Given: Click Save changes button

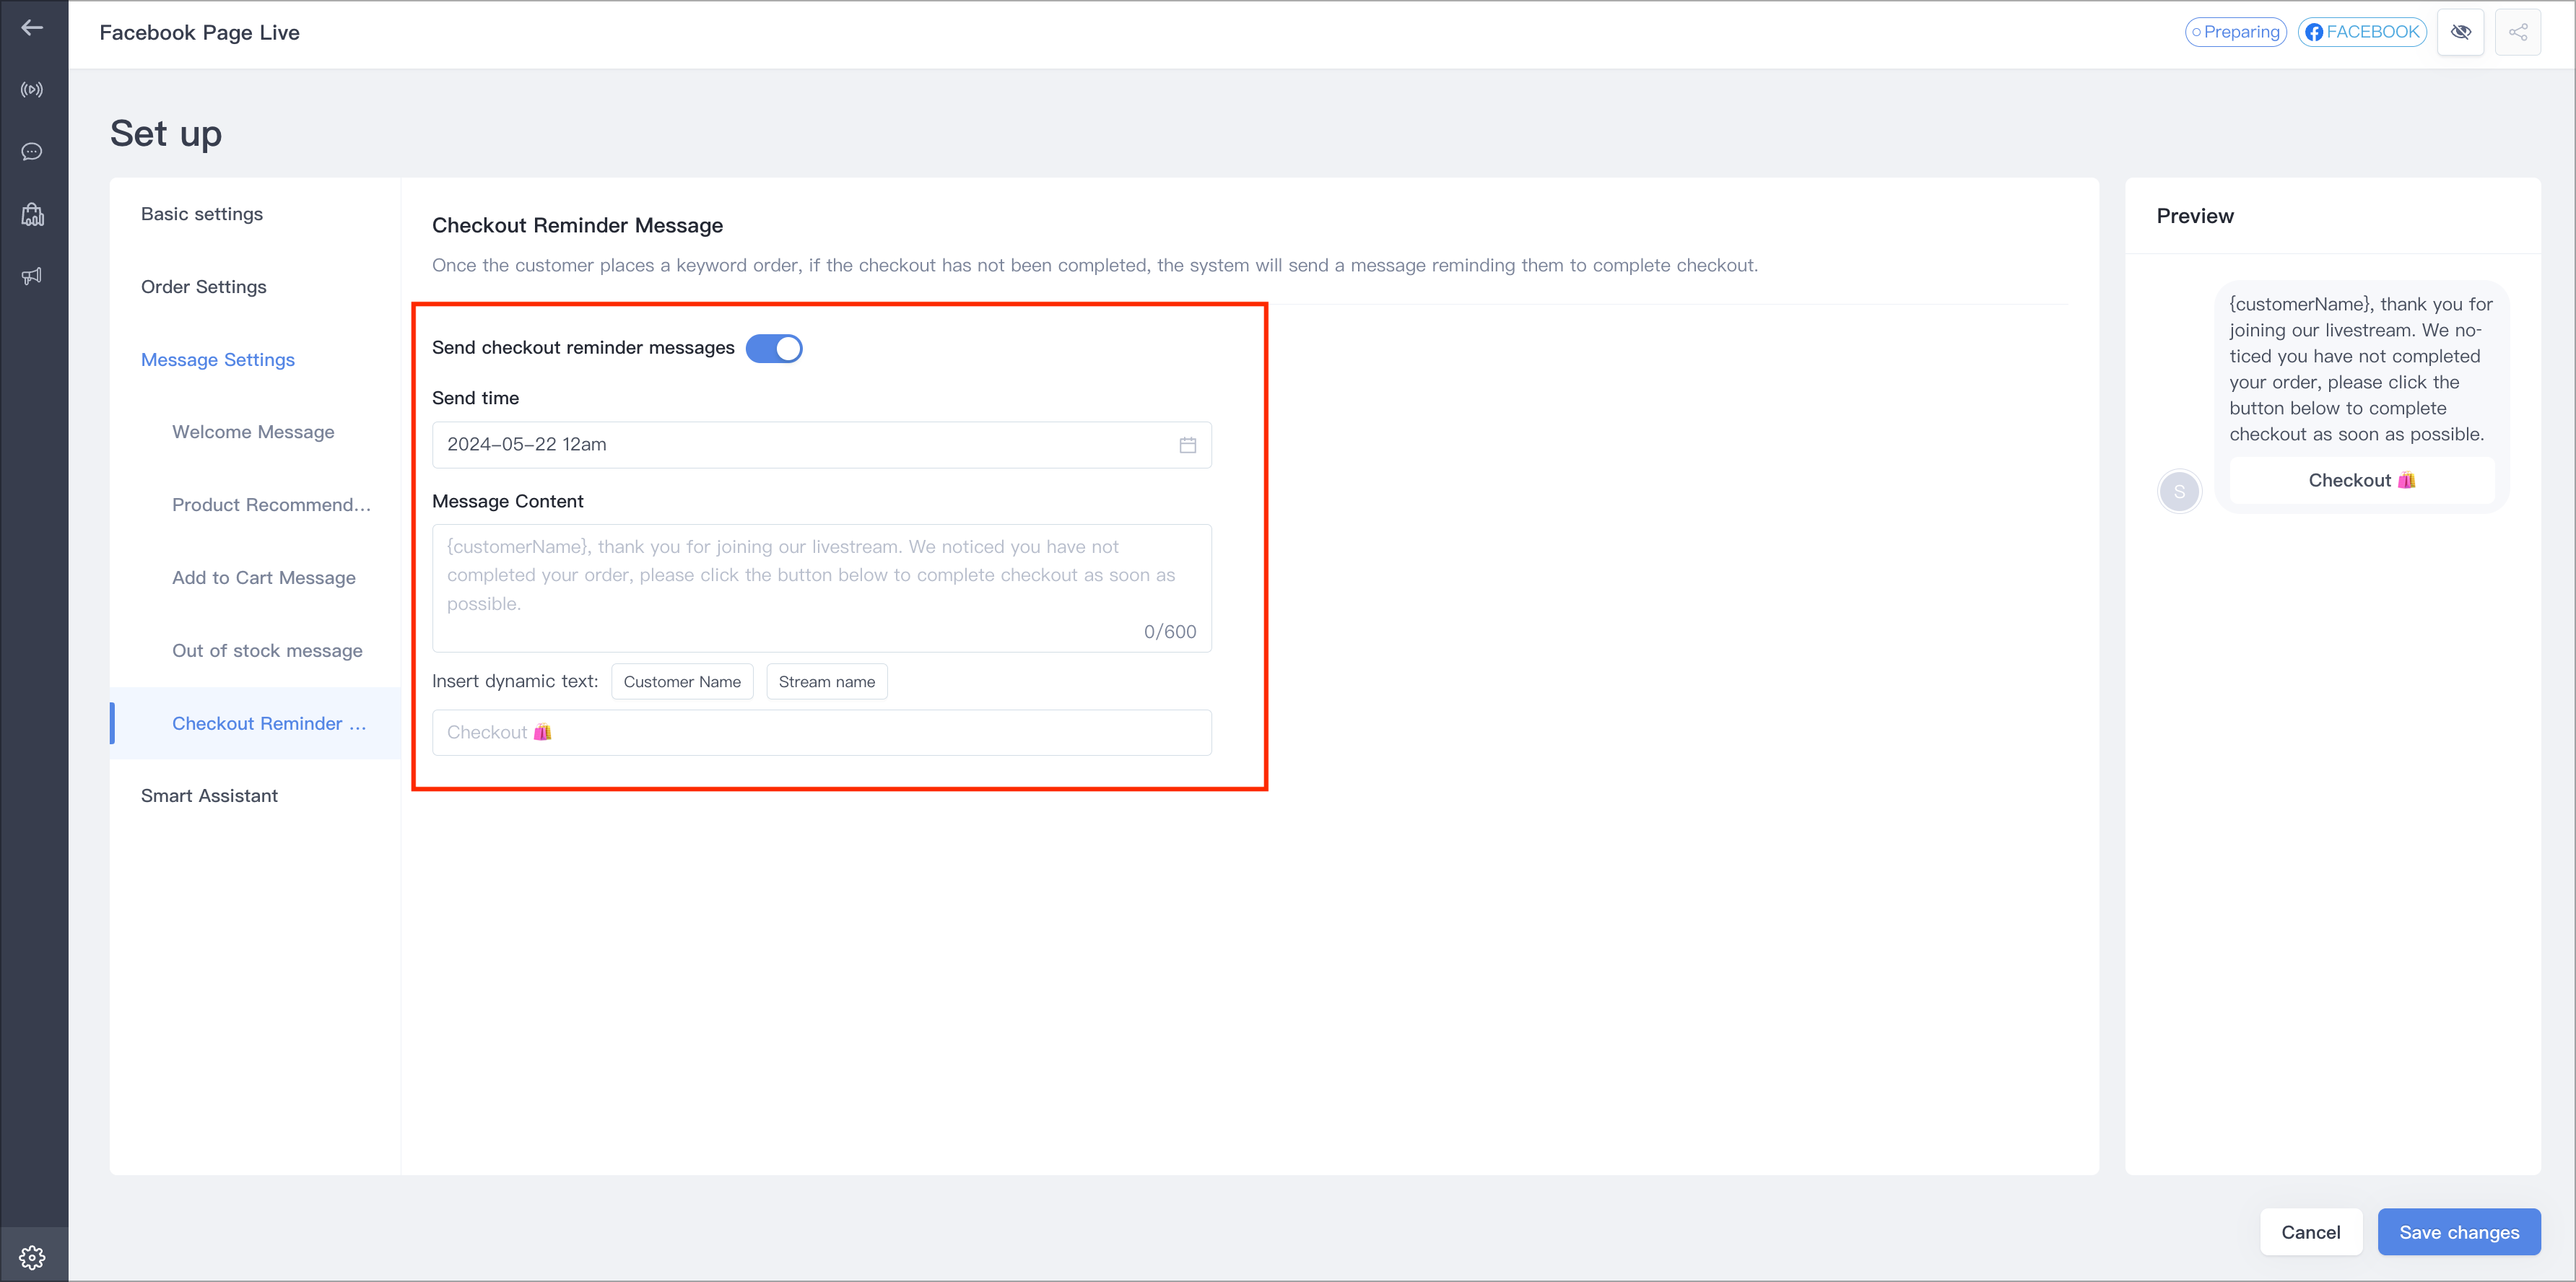Looking at the screenshot, I should [2459, 1232].
